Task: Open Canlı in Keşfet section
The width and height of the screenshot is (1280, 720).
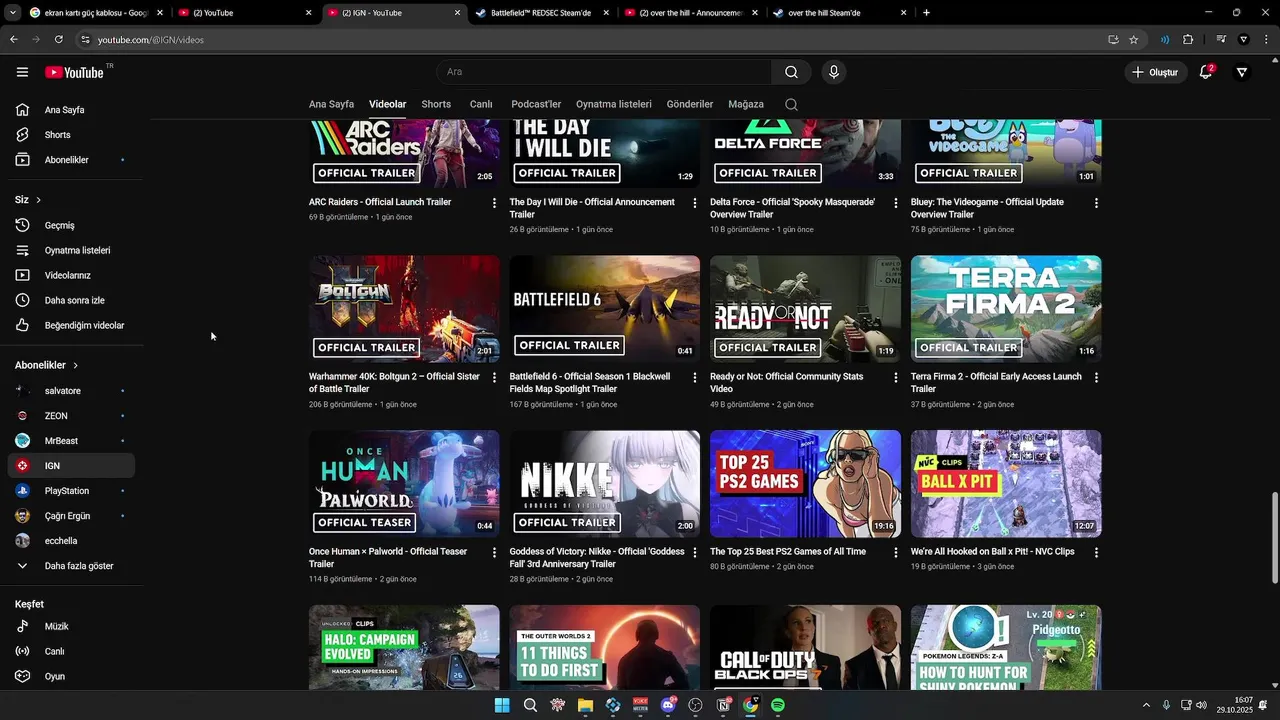Action: coord(71,651)
